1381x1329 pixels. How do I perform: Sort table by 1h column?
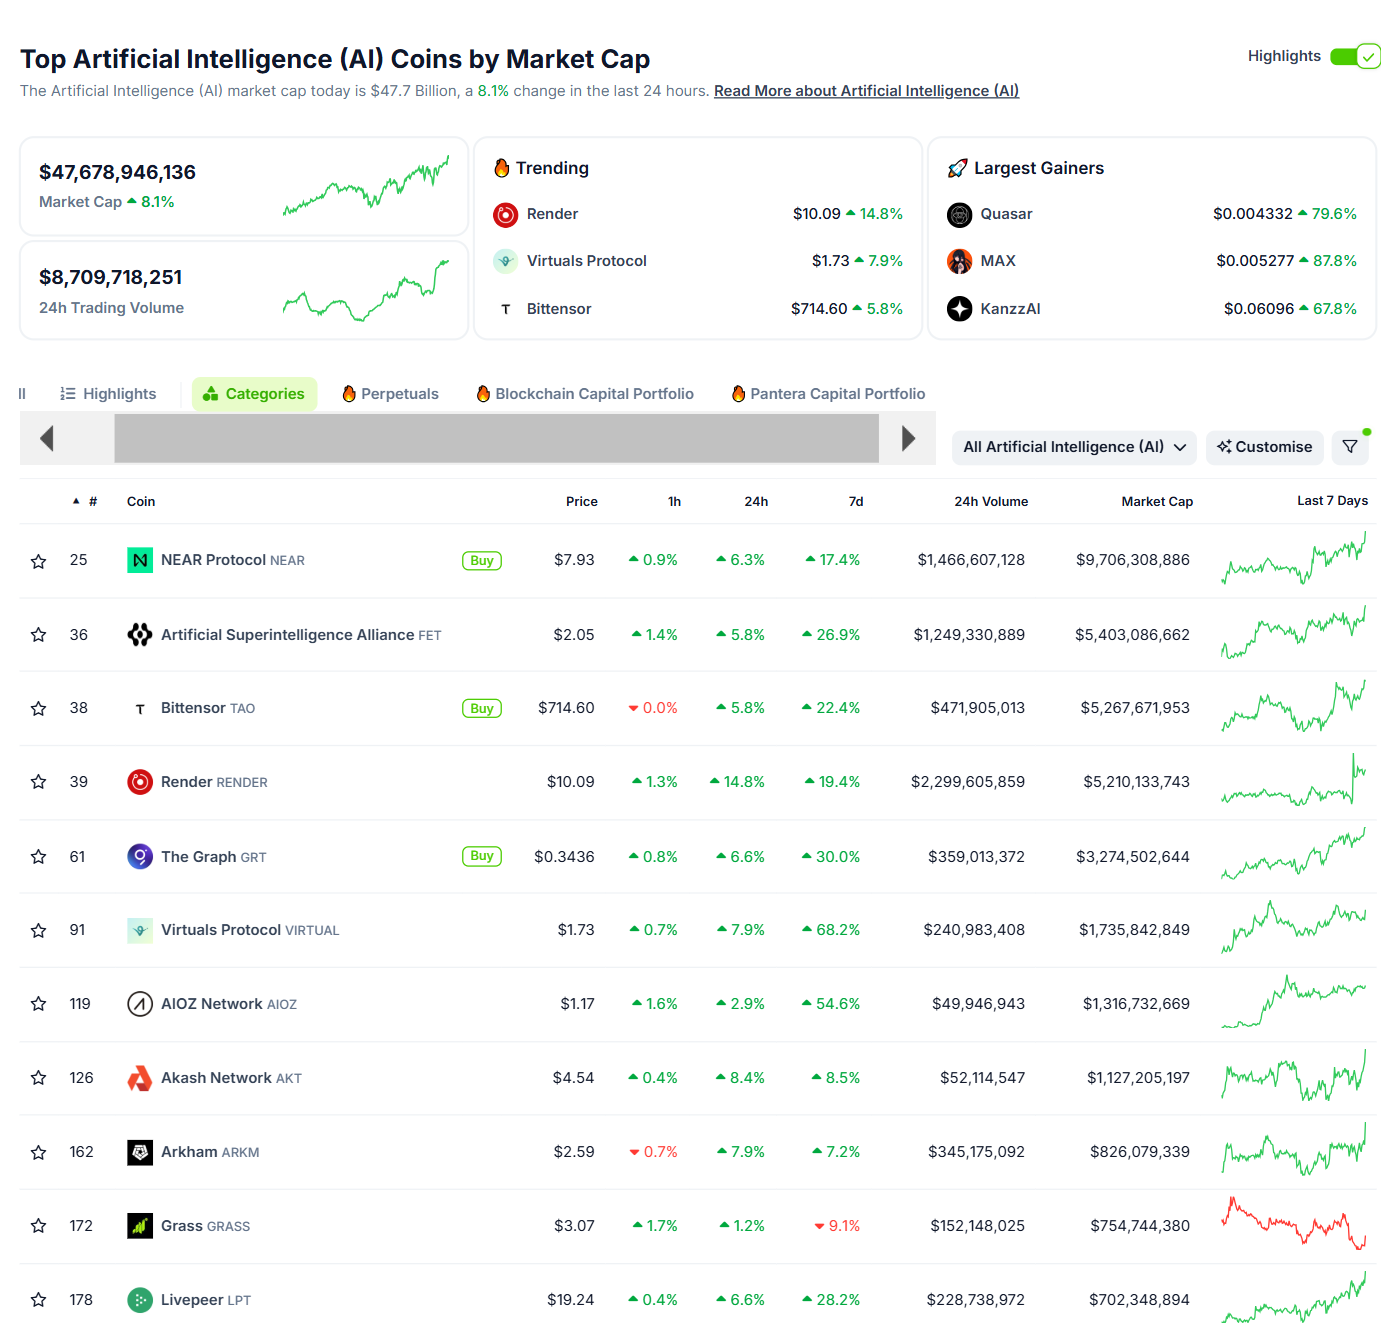click(675, 502)
